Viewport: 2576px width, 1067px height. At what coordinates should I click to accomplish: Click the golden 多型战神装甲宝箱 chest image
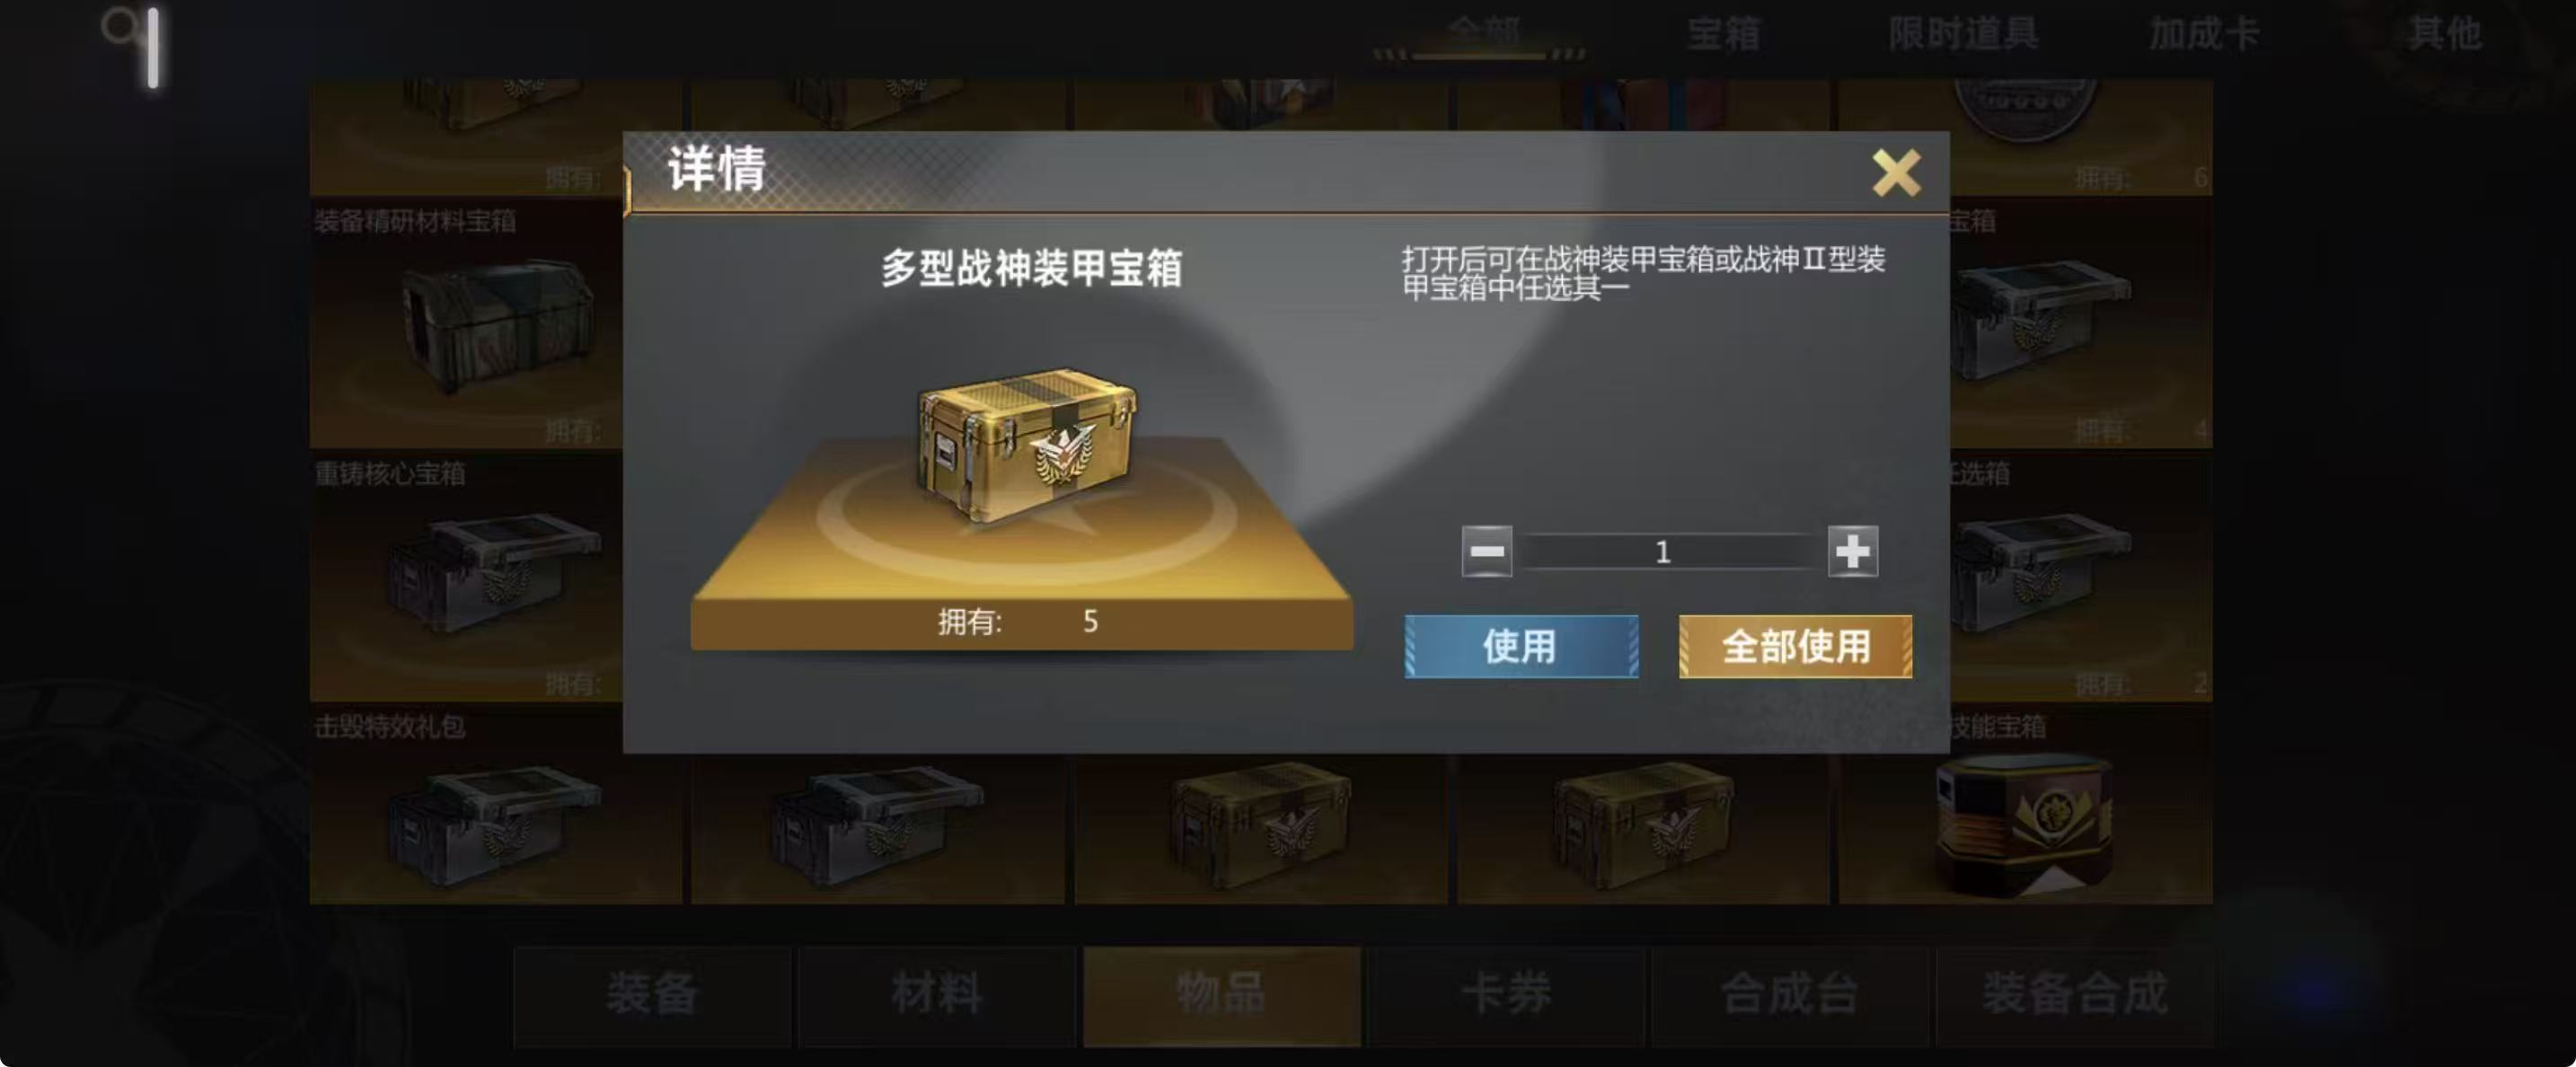[x=1026, y=444]
